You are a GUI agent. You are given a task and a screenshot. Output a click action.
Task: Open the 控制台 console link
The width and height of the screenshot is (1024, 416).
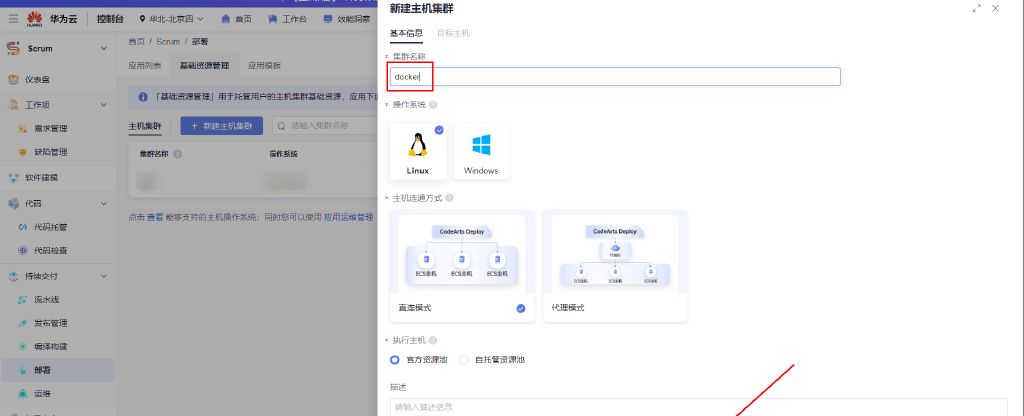110,19
